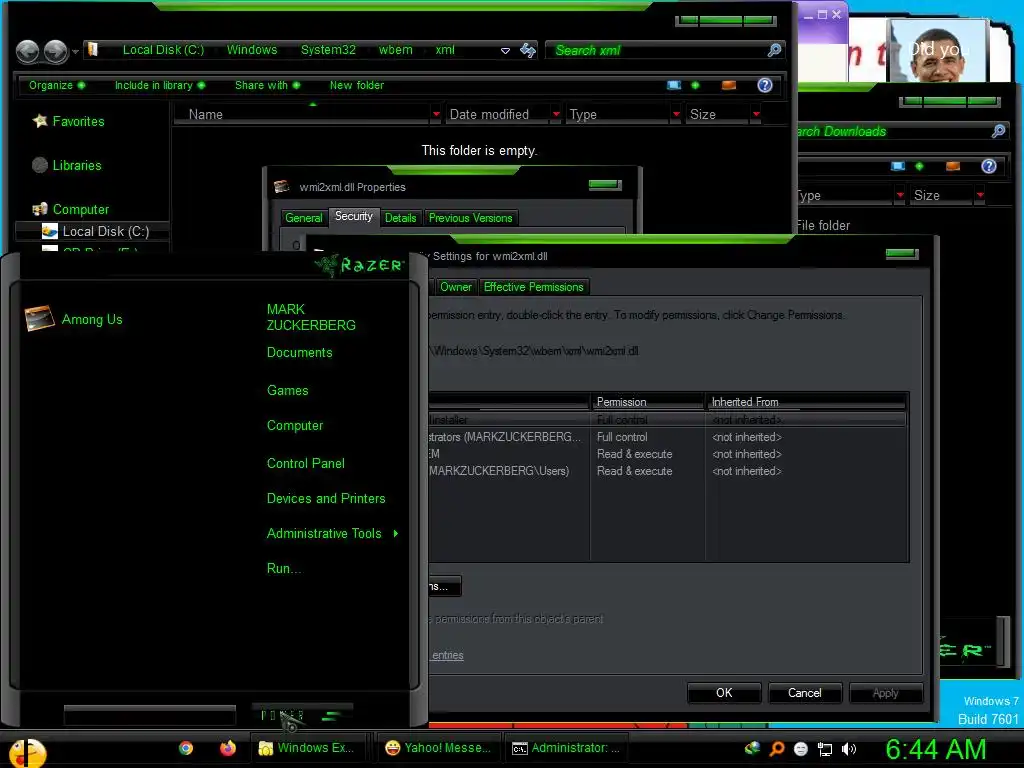Viewport: 1024px width, 768px height.
Task: Open Documents from Start menu
Action: pos(300,353)
